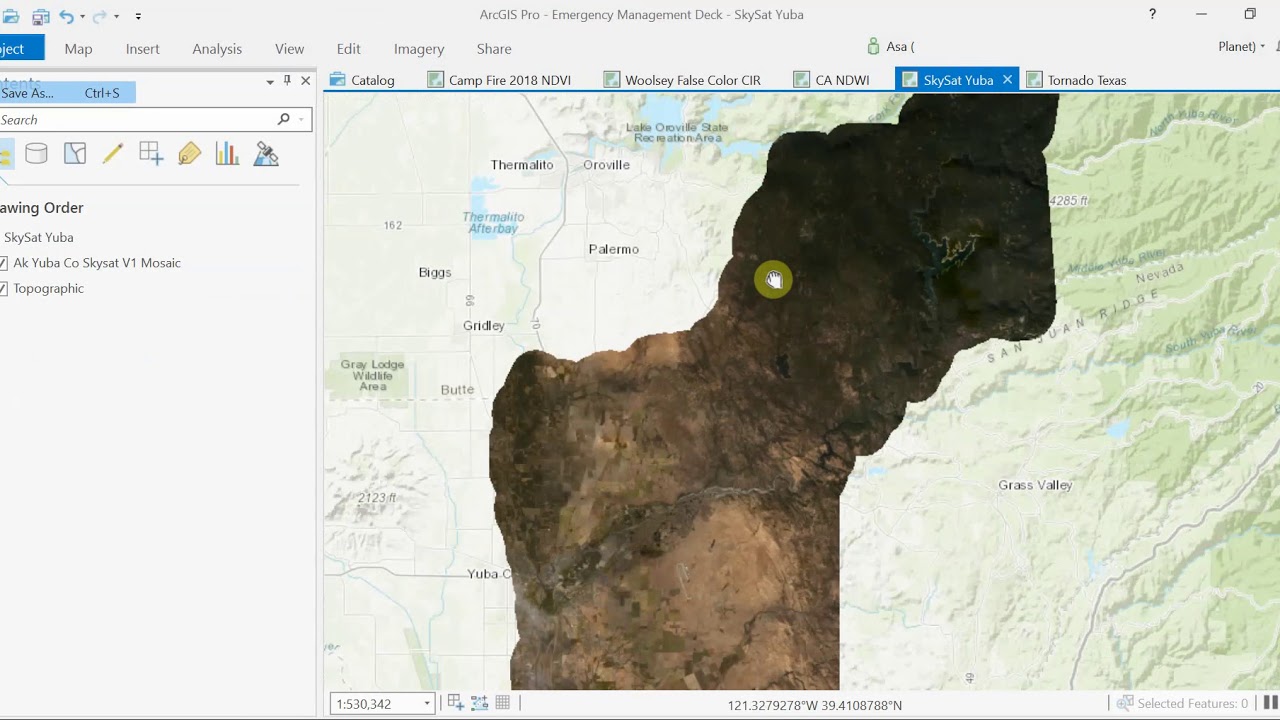Open the Contents pane options menu arrow
Screen dimensions: 1280x720
click(x=270, y=81)
